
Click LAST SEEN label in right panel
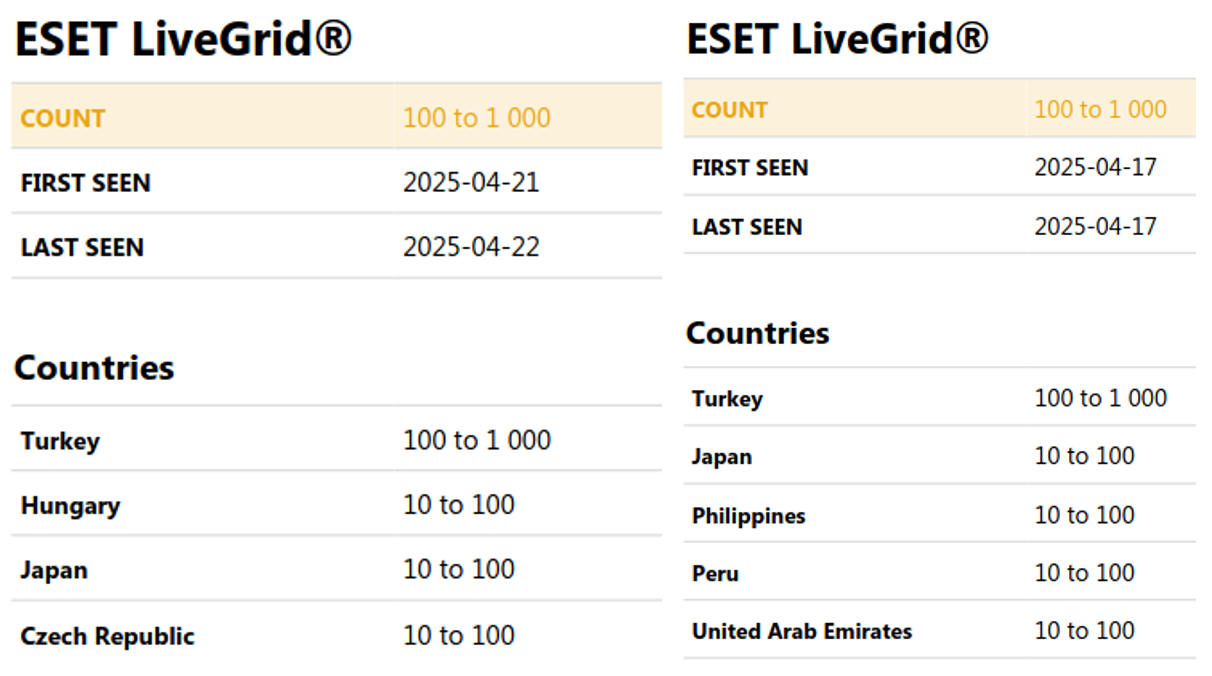tap(746, 227)
